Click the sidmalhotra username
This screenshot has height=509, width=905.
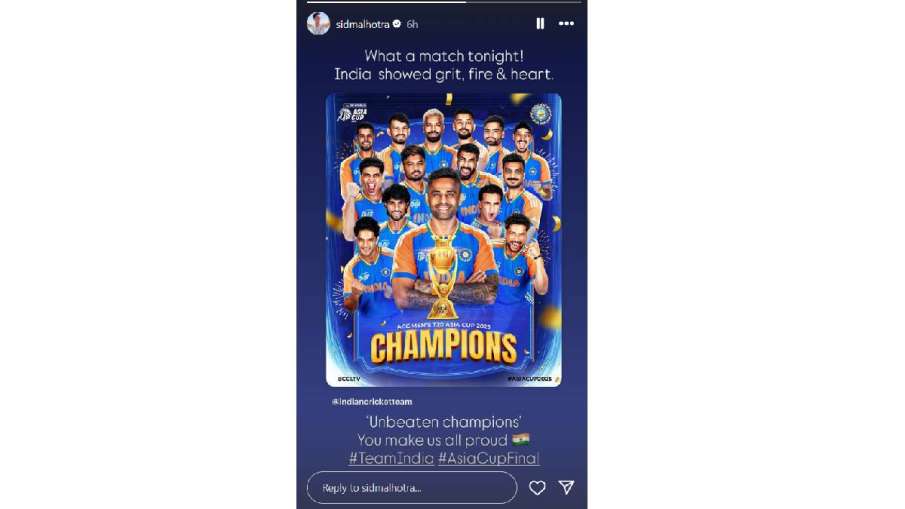tap(362, 24)
